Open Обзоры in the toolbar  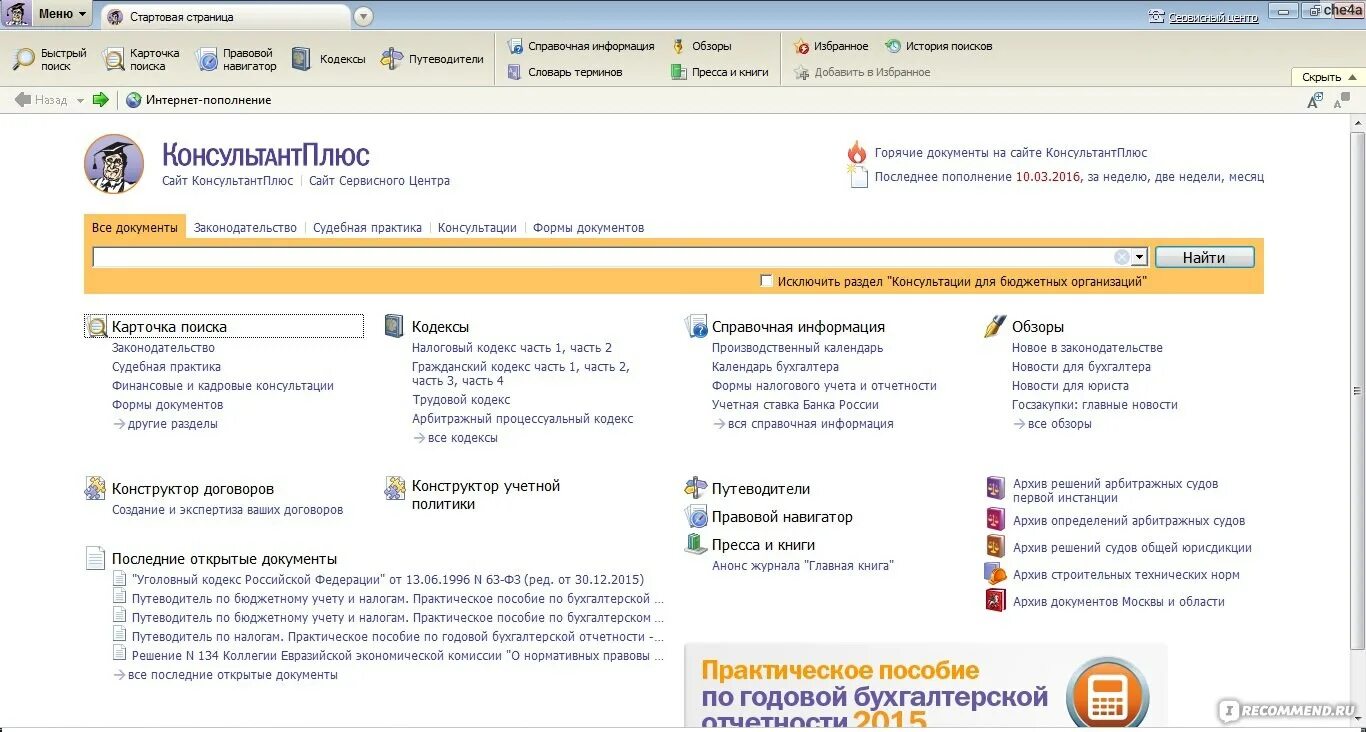(x=702, y=46)
